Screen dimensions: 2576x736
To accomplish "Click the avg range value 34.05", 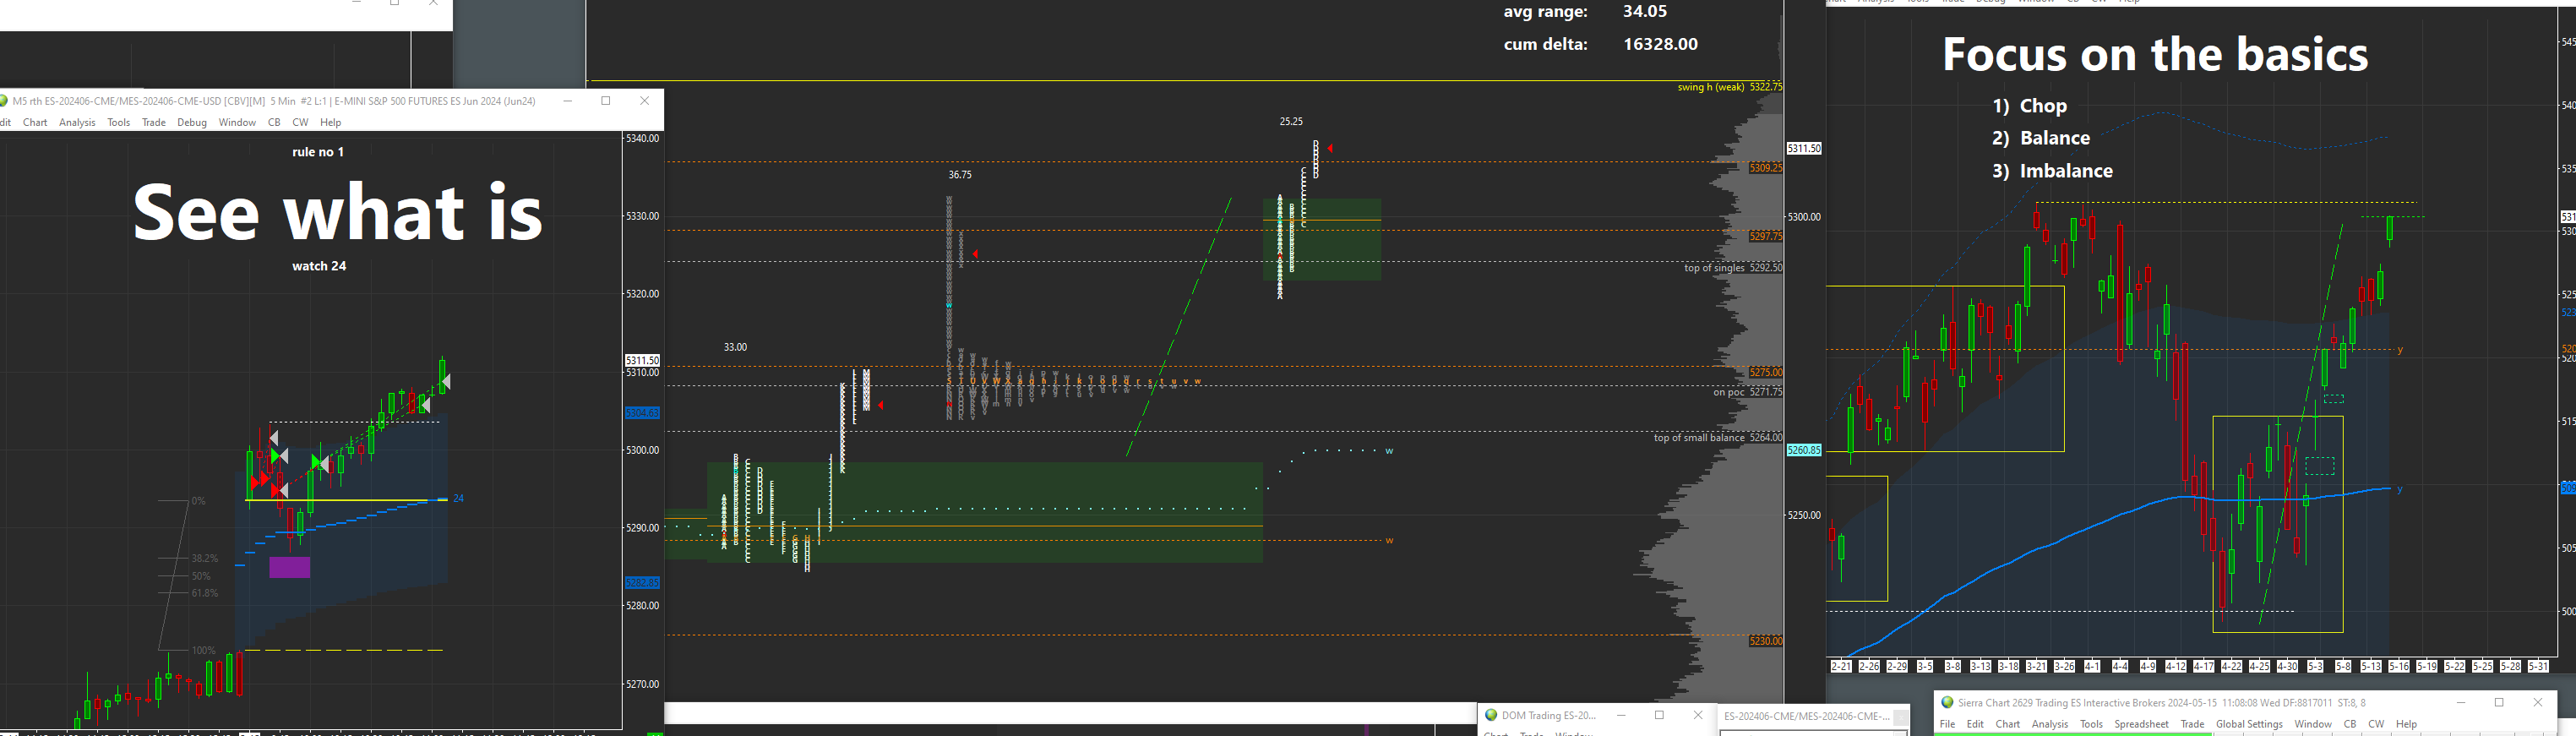I will [x=1644, y=12].
